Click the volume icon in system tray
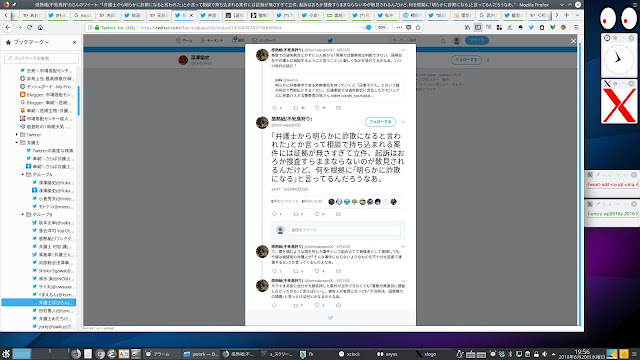Viewport: 640px width, 360px height. coord(544,354)
